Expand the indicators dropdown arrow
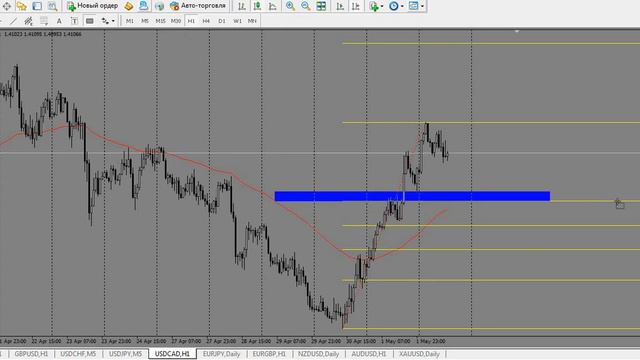The image size is (640, 360). pyautogui.click(x=382, y=6)
